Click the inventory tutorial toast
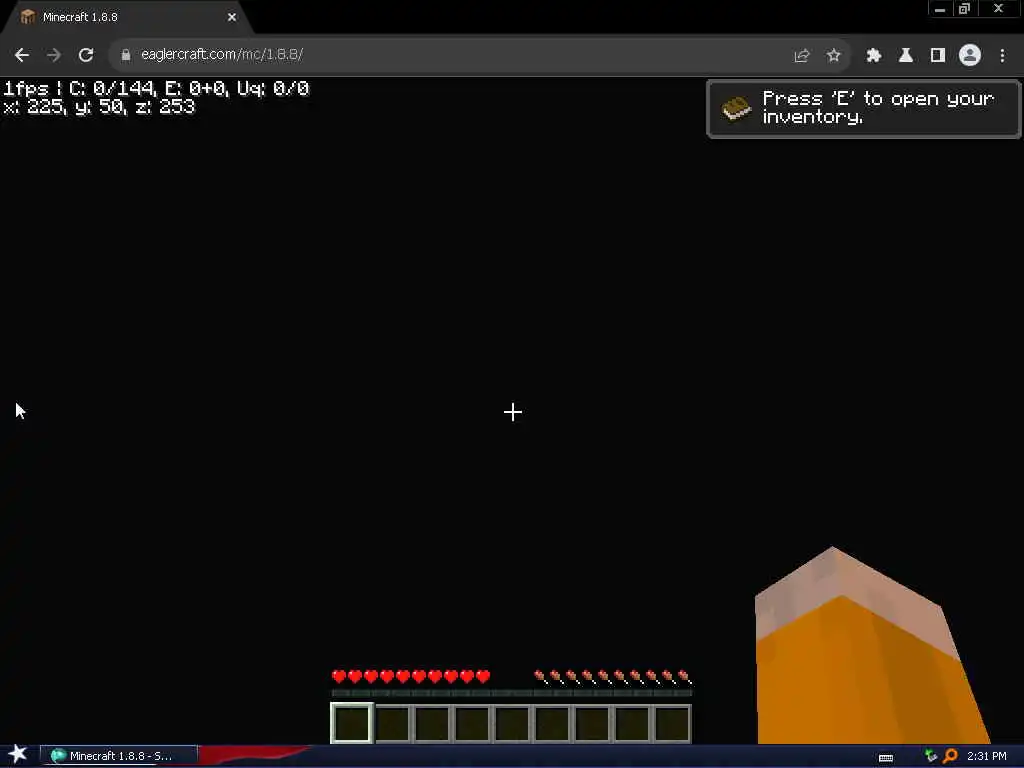This screenshot has width=1024, height=768. point(864,108)
